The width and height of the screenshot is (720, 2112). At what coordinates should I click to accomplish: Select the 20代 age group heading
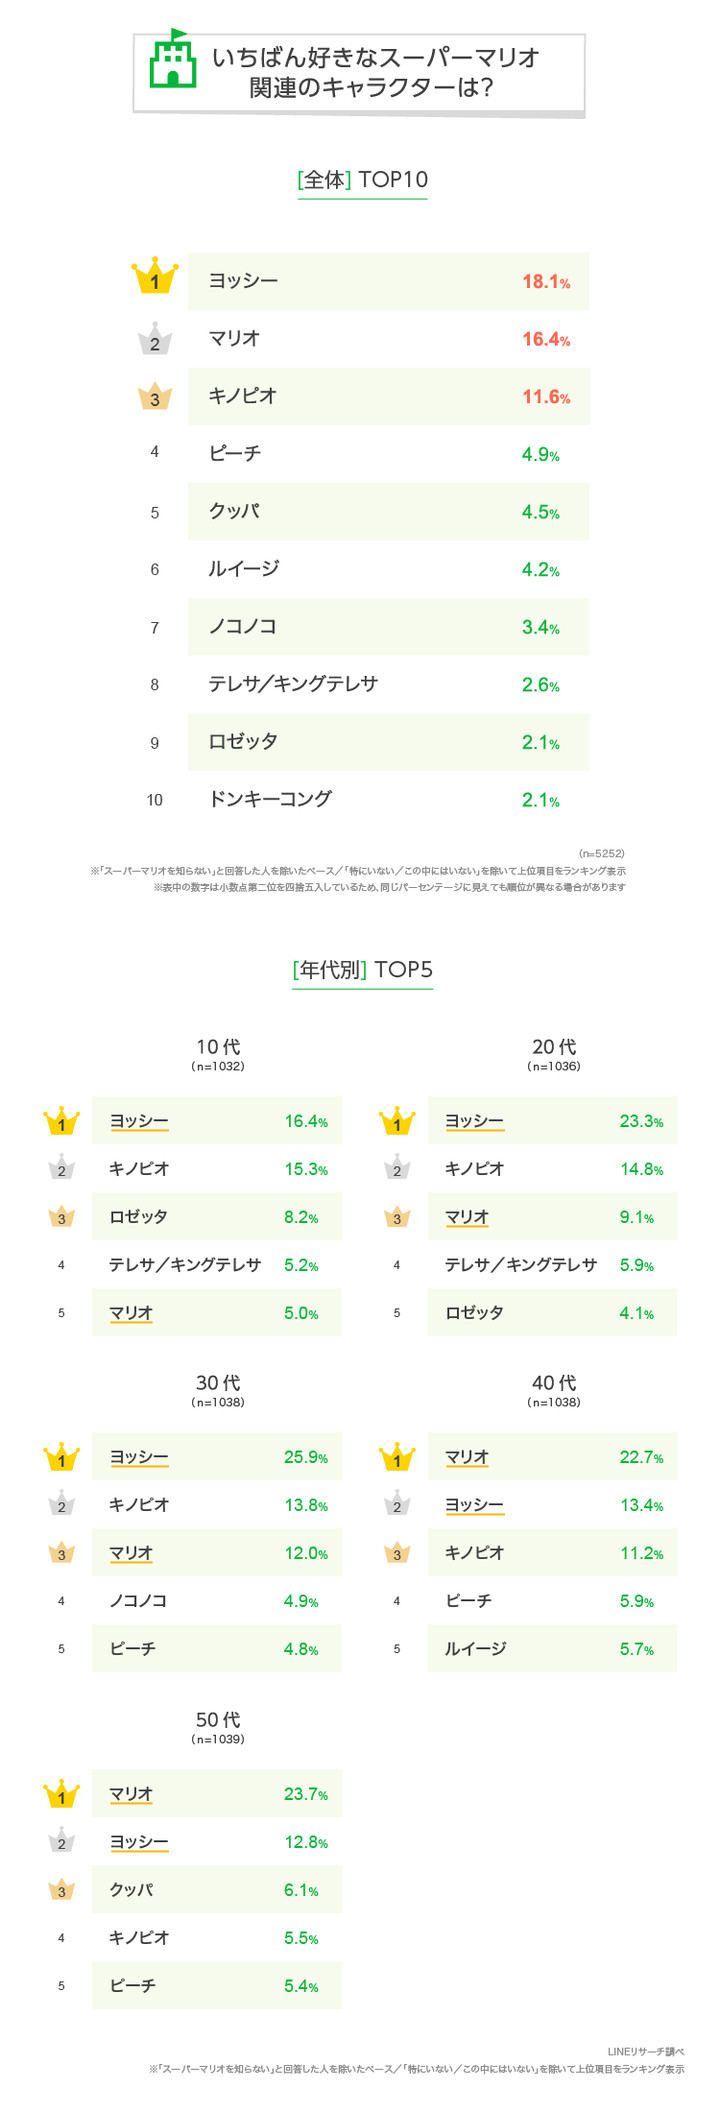553,1047
